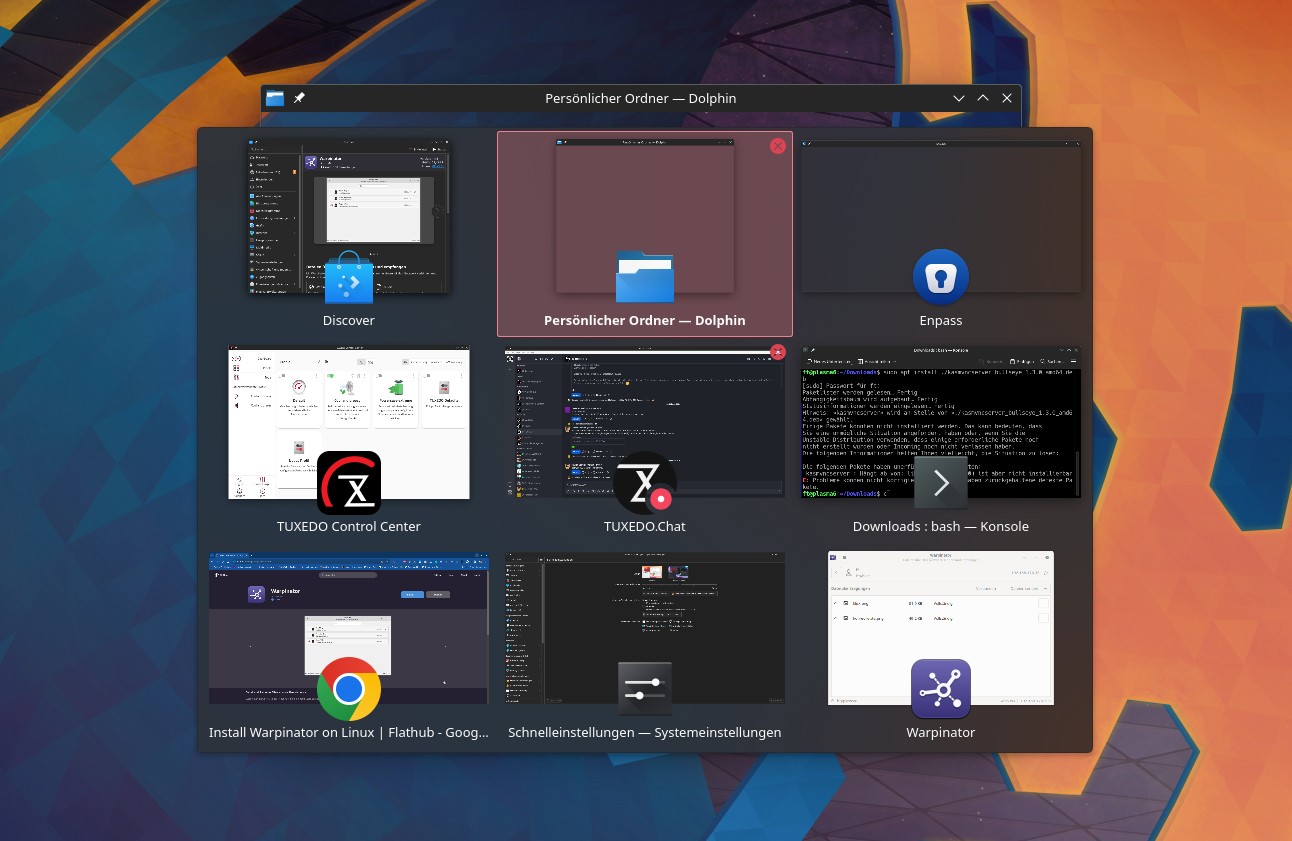Image resolution: width=1292 pixels, height=841 pixels.
Task: Switch to the TUXEDO.Chat window preview
Action: click(x=645, y=421)
